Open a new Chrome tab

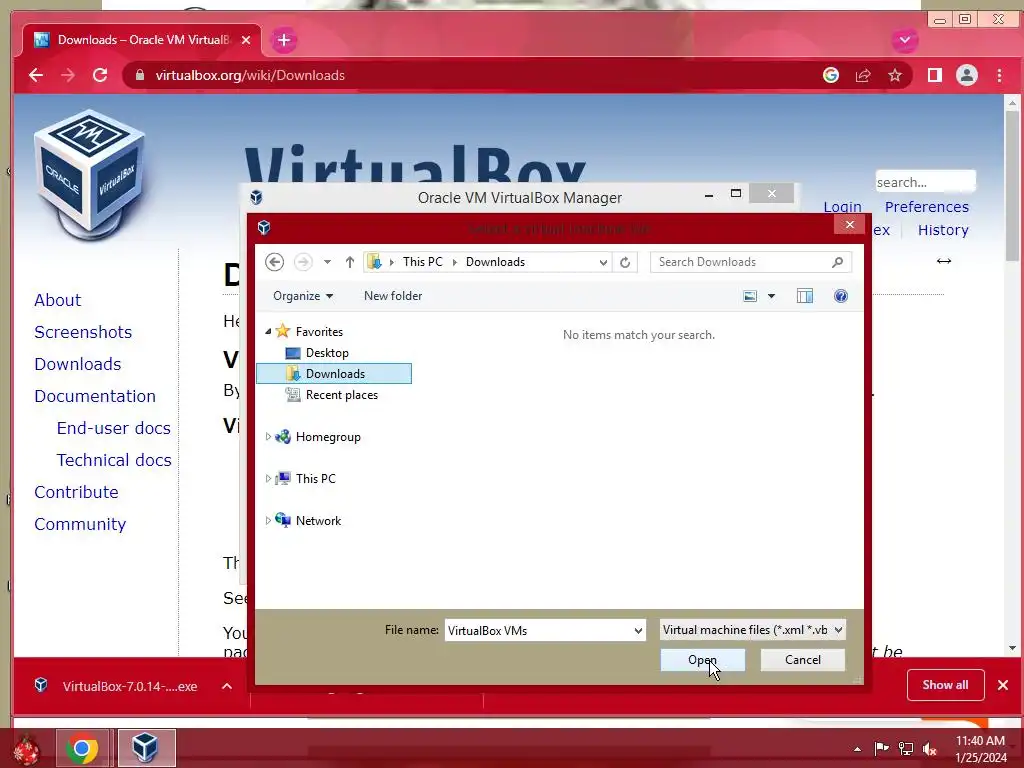pyautogui.click(x=283, y=40)
